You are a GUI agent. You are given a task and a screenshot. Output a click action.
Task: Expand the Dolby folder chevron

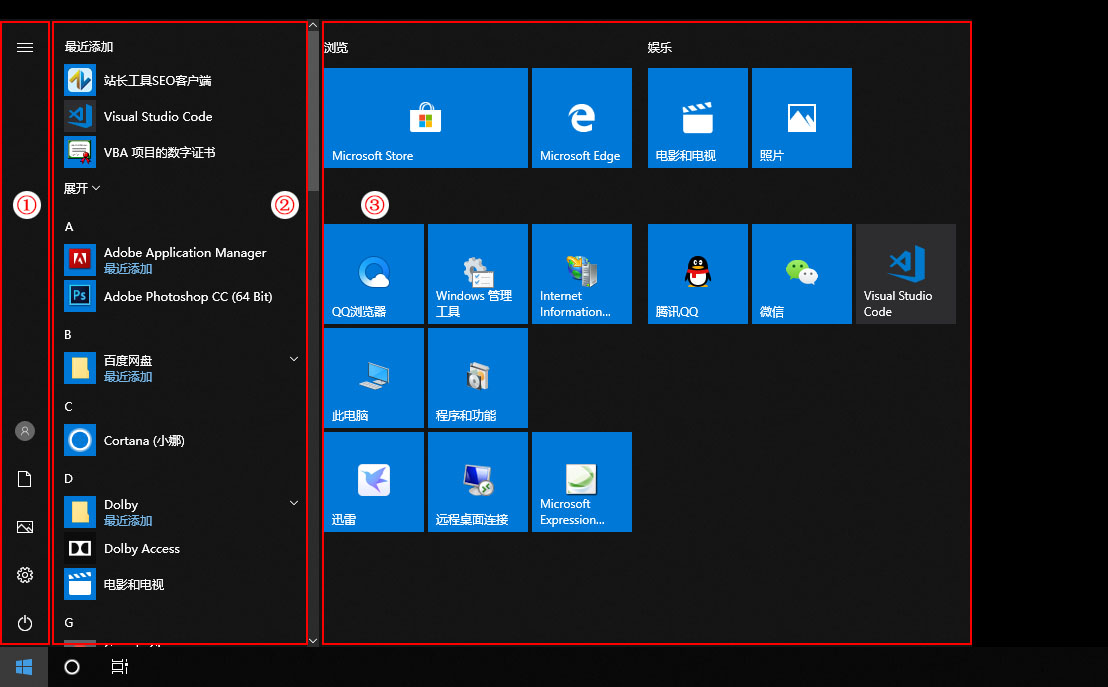click(294, 503)
